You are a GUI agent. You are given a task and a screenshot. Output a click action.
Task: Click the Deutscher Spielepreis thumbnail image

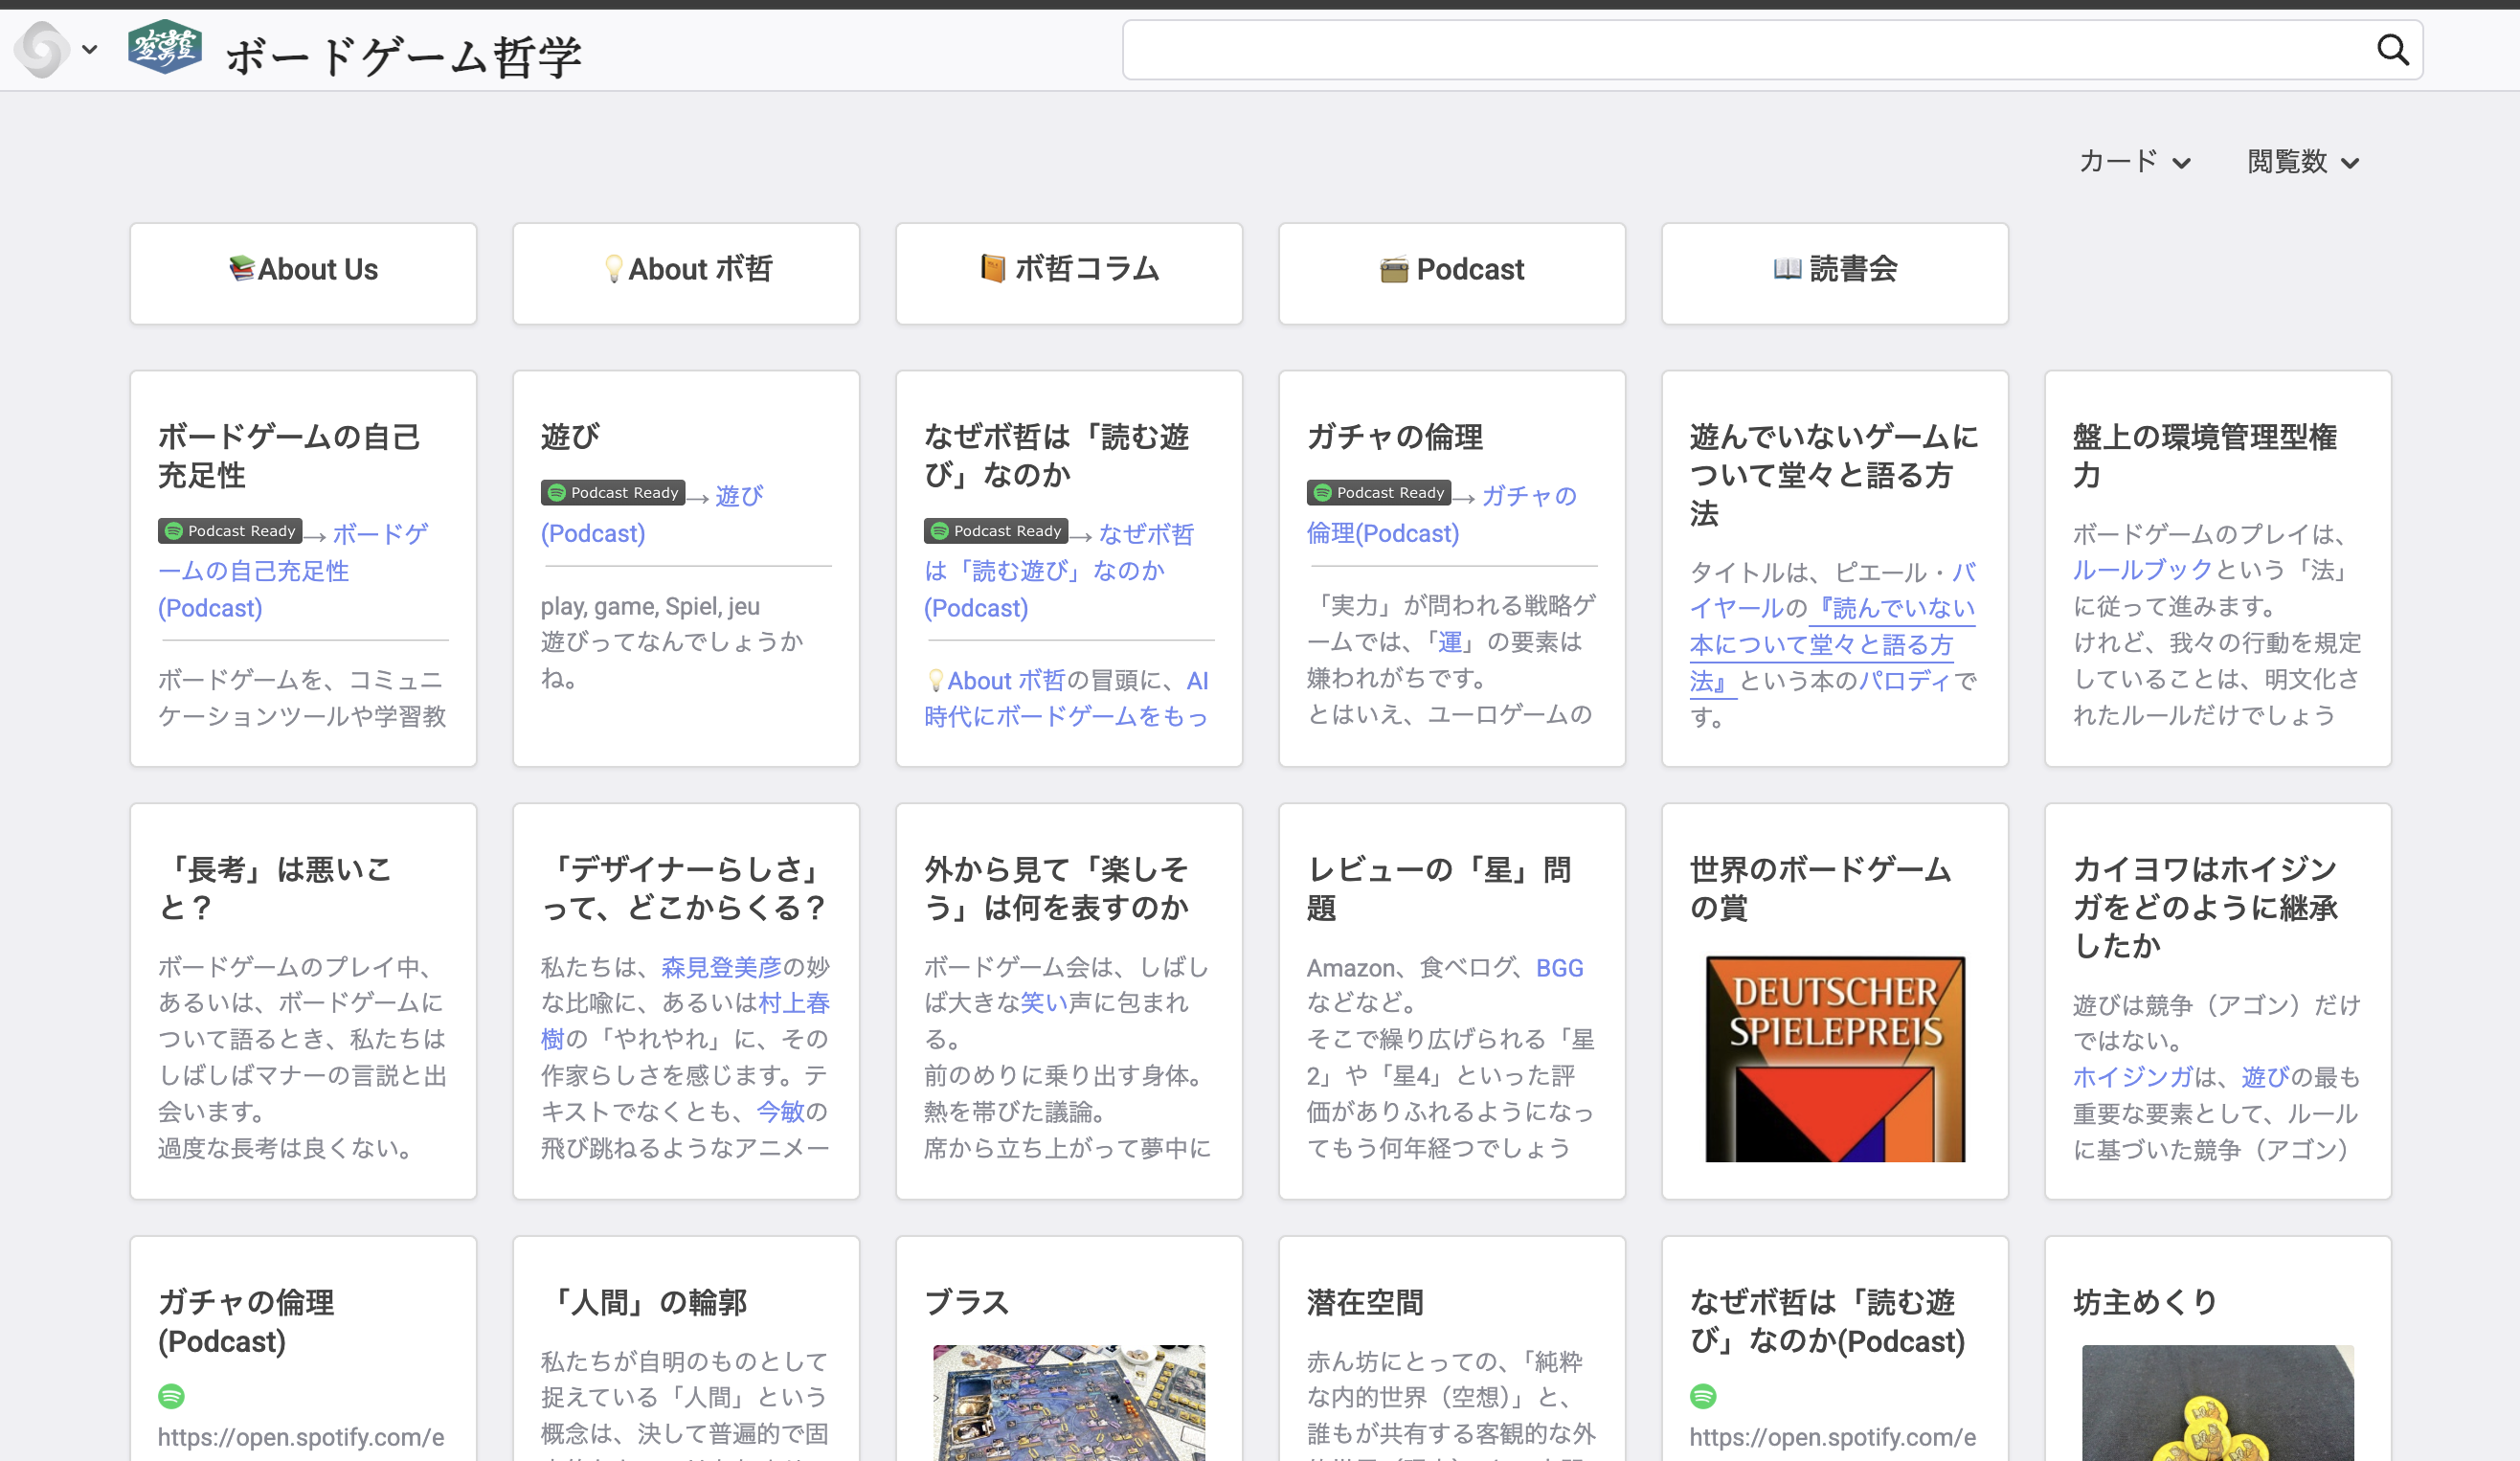coord(1834,1059)
